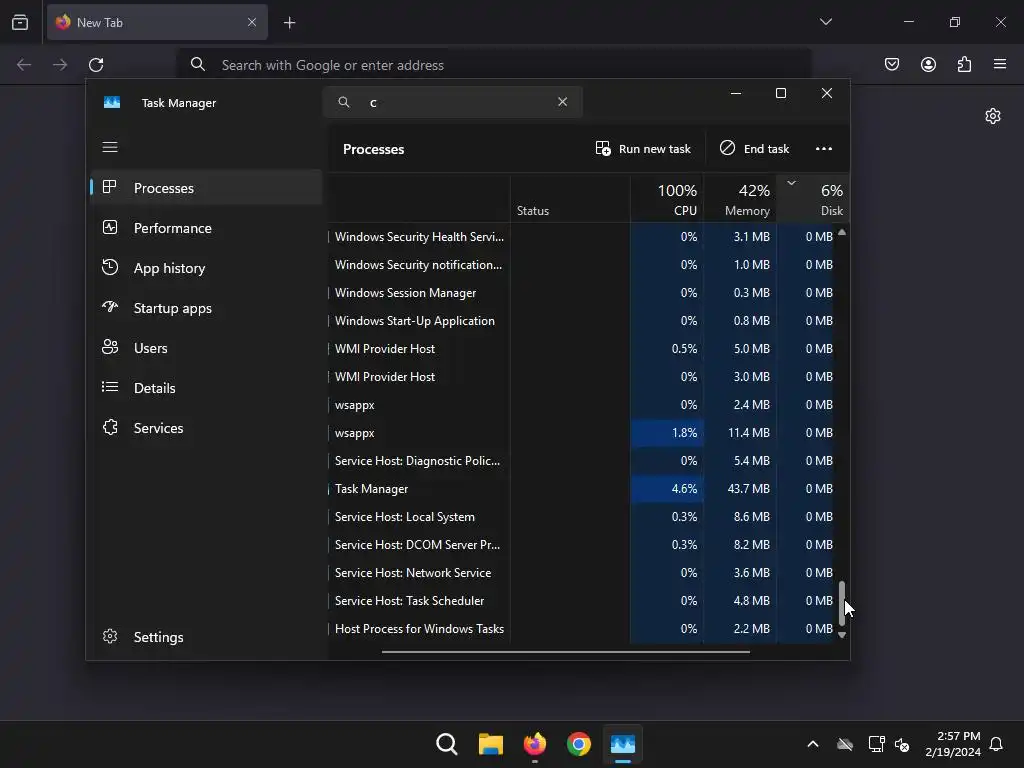Select Service Host: Network Service
This screenshot has width=1024, height=768.
tap(583, 573)
